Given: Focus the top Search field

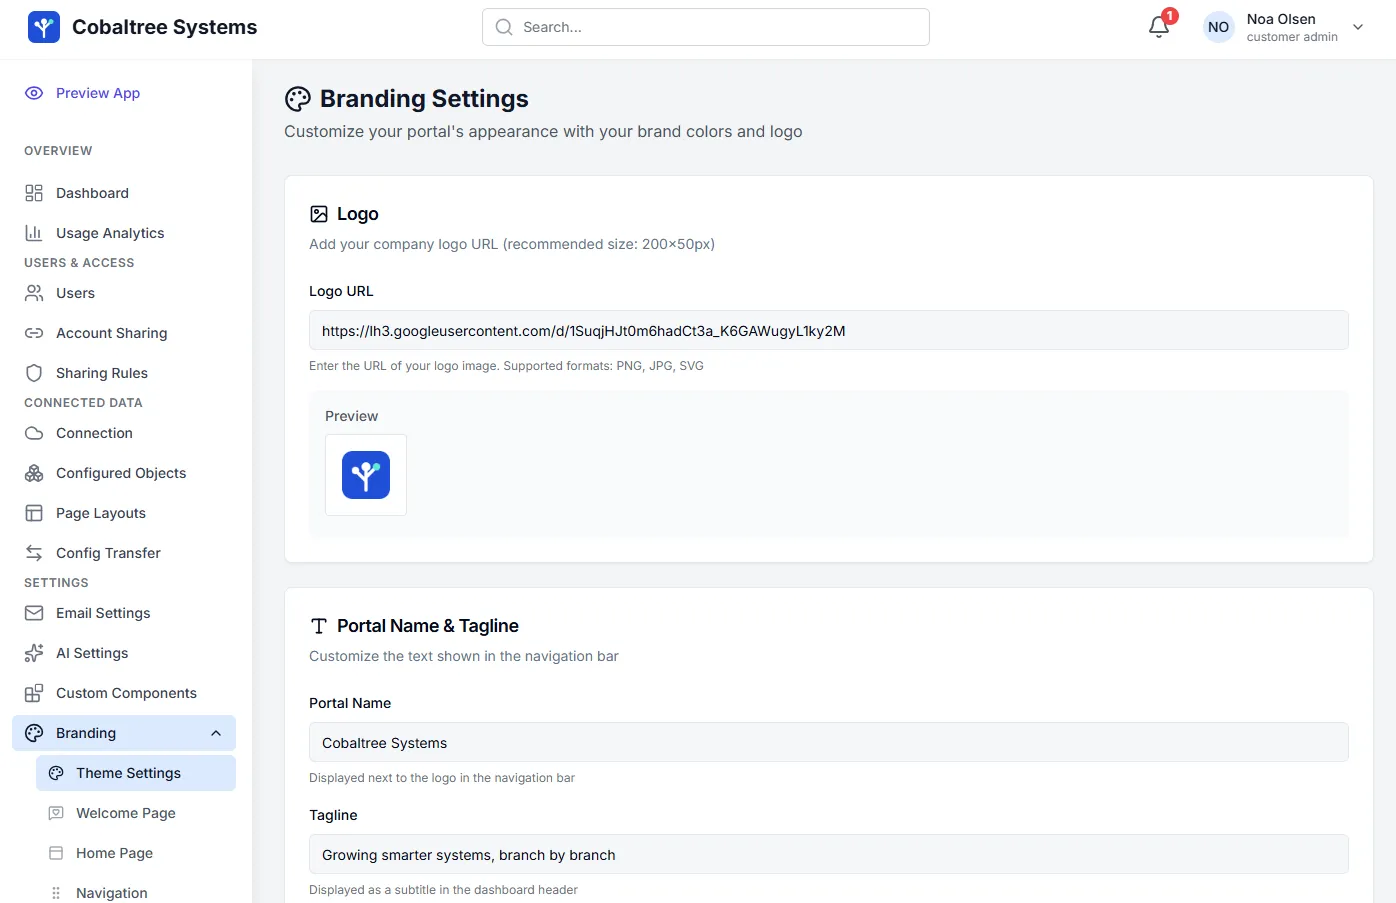Looking at the screenshot, I should point(706,27).
